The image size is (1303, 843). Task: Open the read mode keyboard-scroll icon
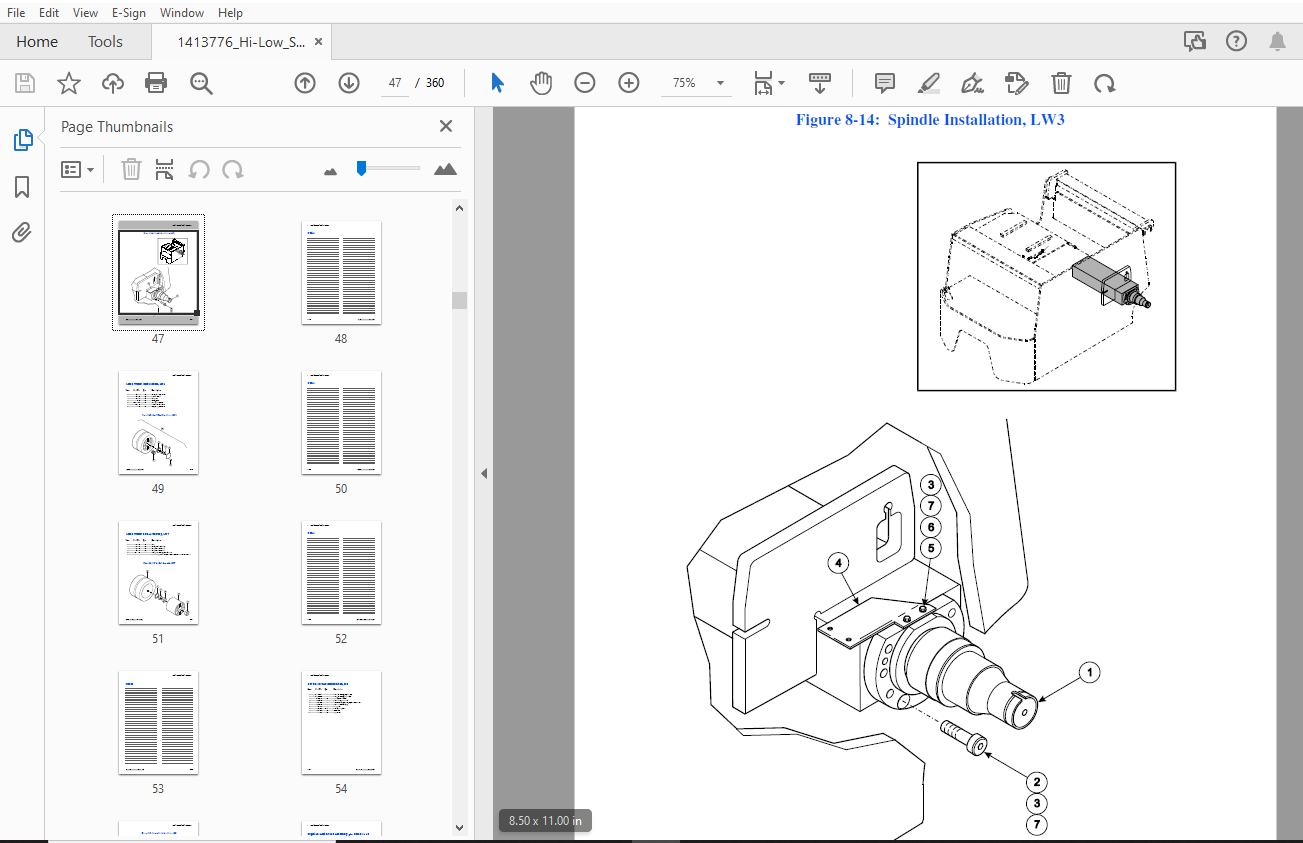(820, 83)
